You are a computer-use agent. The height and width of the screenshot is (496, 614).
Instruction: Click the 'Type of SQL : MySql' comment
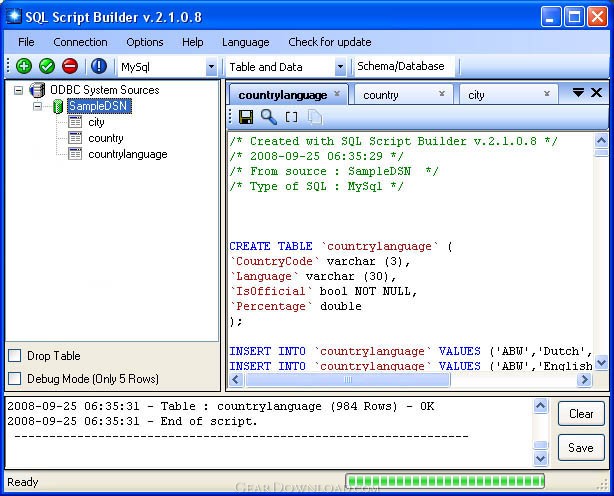(316, 186)
